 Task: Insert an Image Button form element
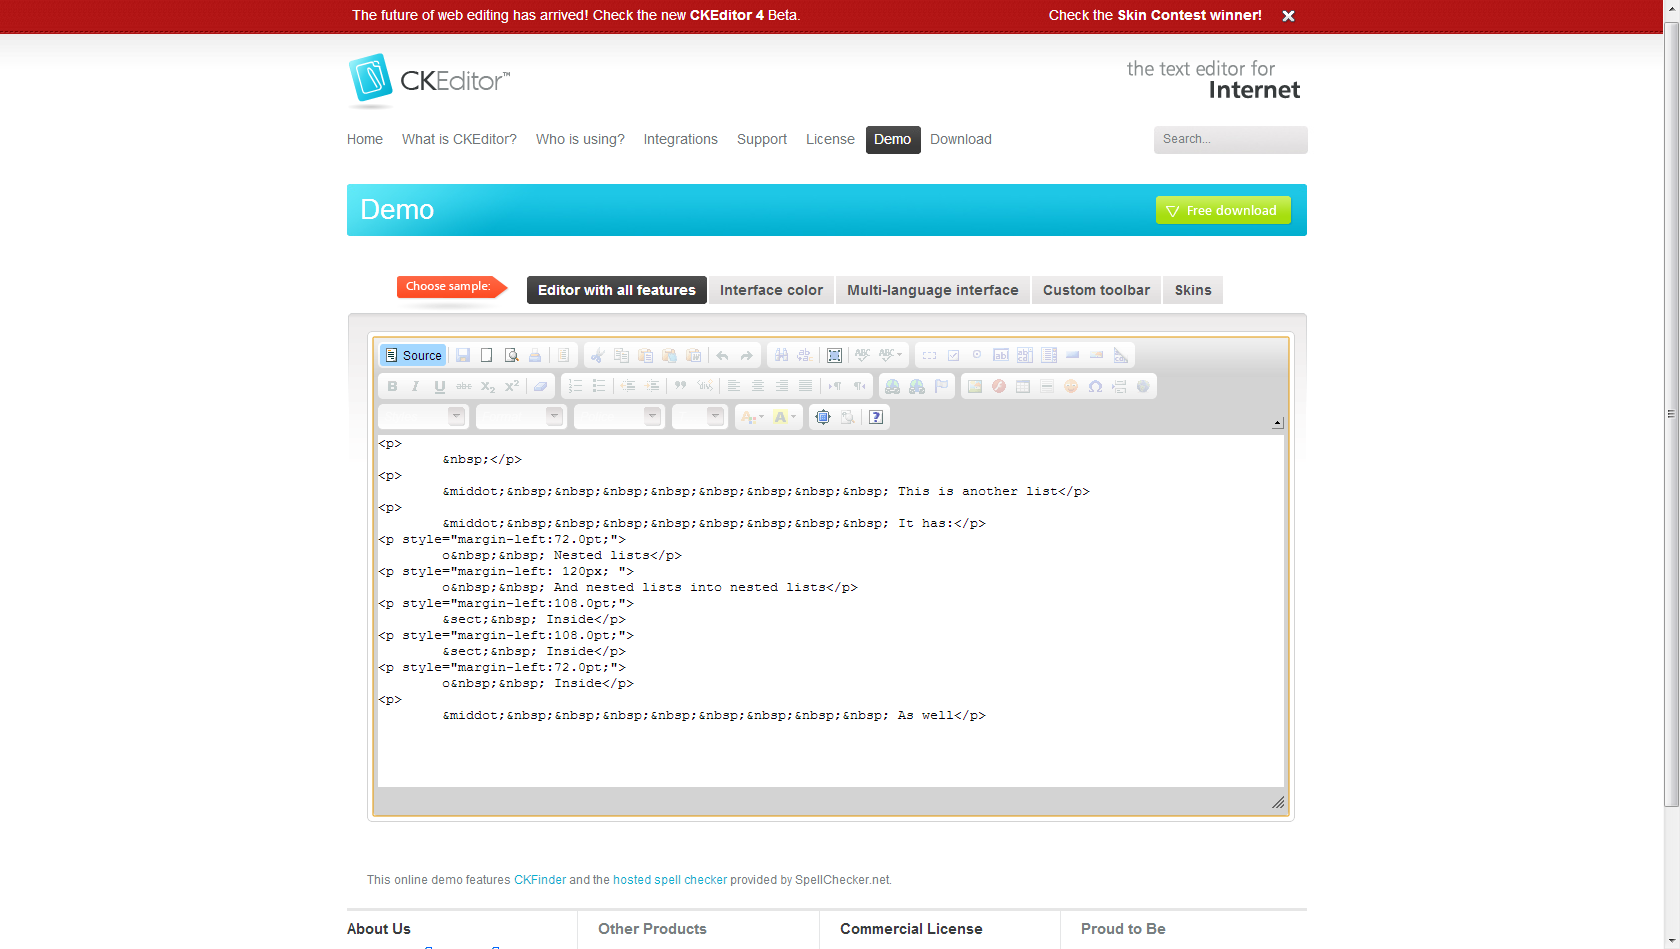1097,355
